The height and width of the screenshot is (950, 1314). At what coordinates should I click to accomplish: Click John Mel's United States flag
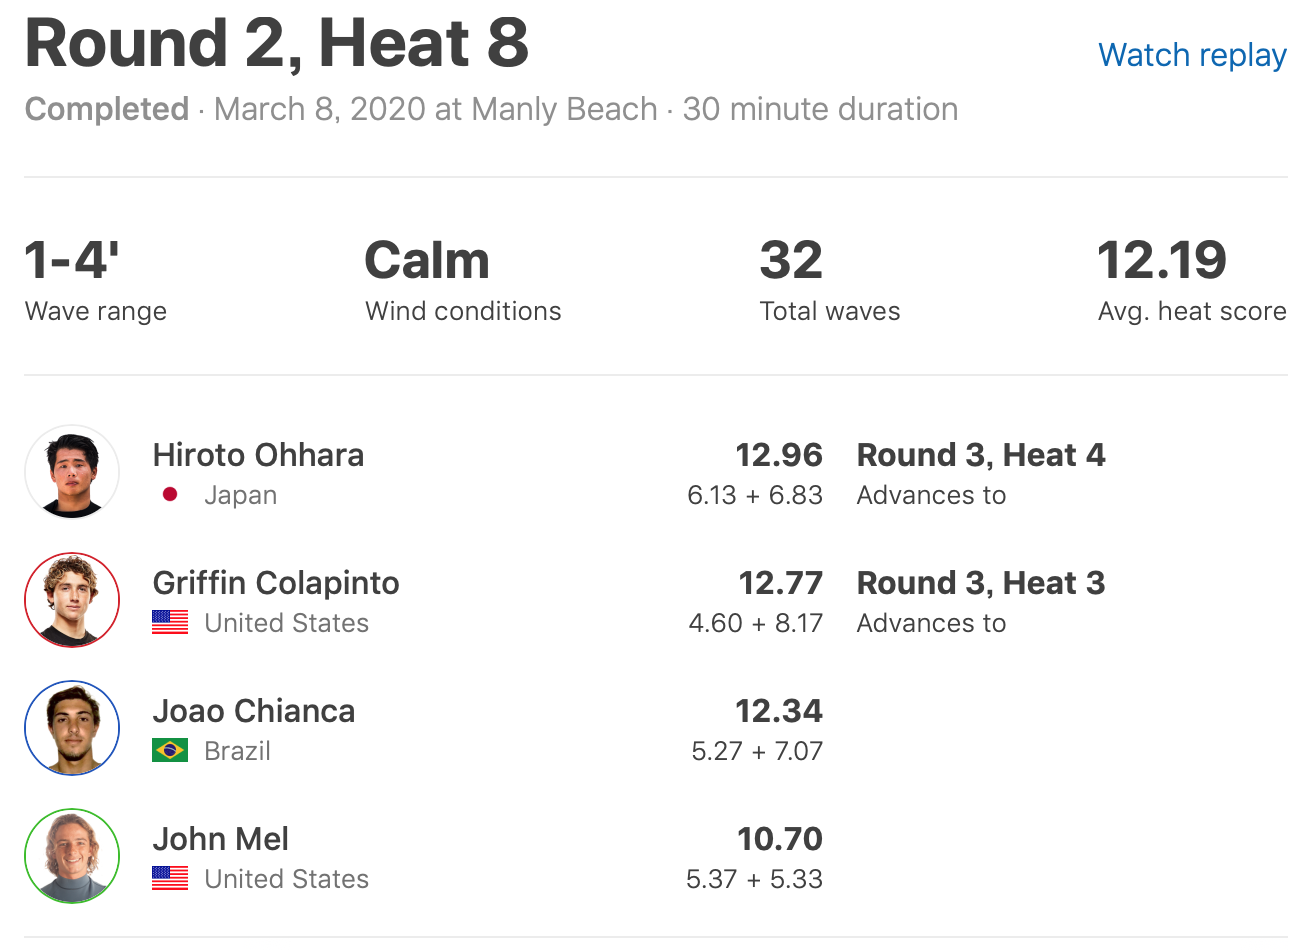coord(170,878)
